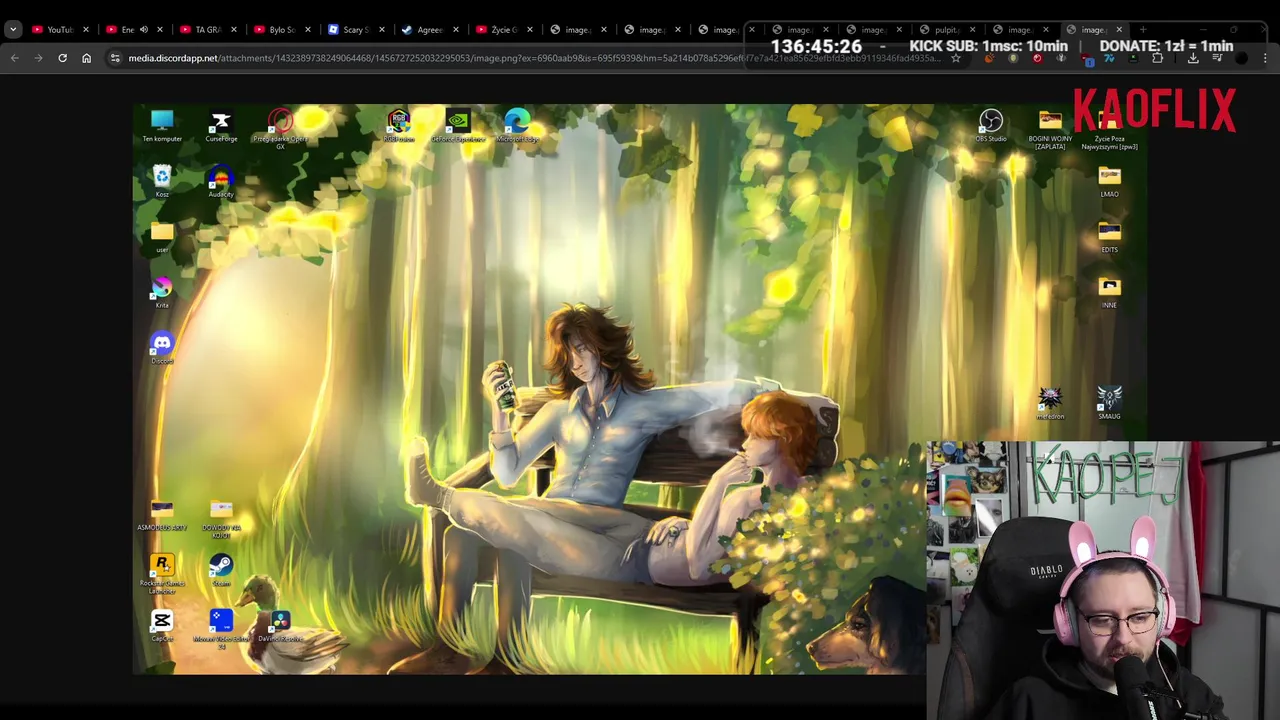Viewport: 1280px width, 720px height.
Task: Launch the Rockstar Games Launcher shortcut
Action: point(162,575)
